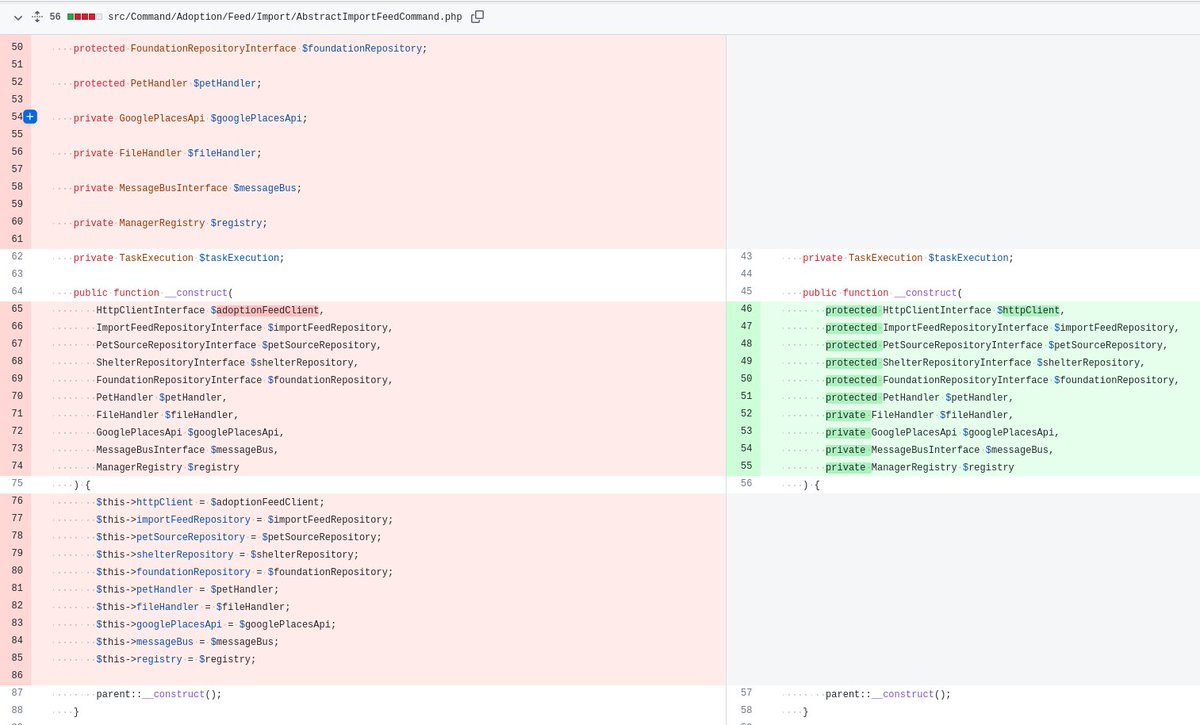Click 'FileHandler $fileHandler,' on deleted line 71
1200x725 pixels.
167,415
